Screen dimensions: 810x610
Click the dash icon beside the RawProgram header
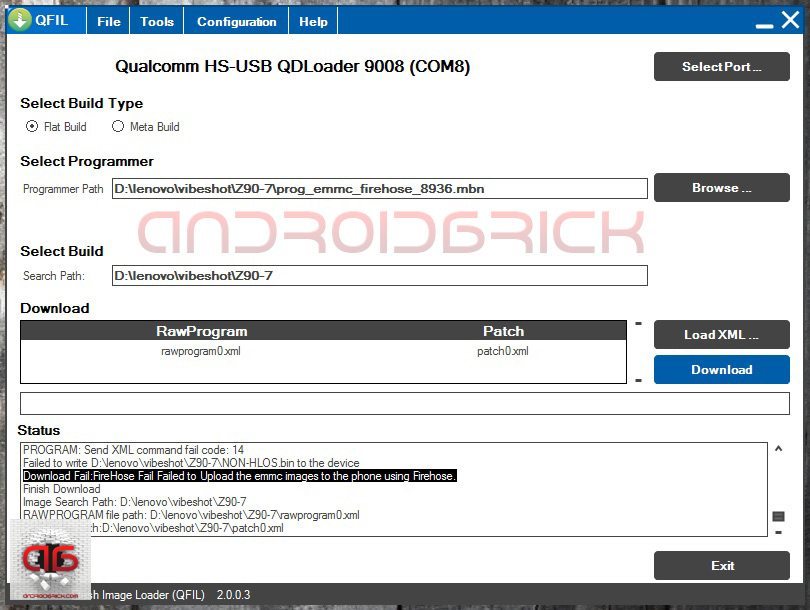click(x=638, y=323)
